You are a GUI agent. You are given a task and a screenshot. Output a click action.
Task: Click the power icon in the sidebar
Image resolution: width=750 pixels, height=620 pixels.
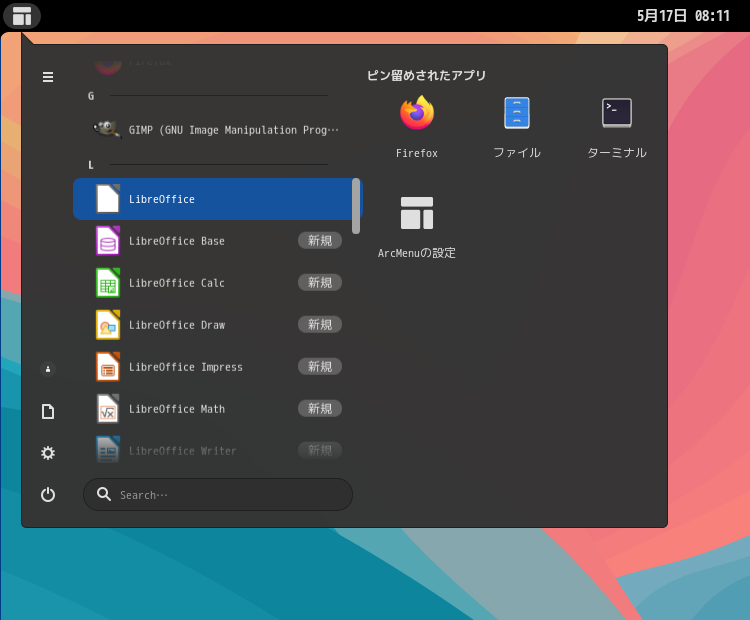click(48, 494)
